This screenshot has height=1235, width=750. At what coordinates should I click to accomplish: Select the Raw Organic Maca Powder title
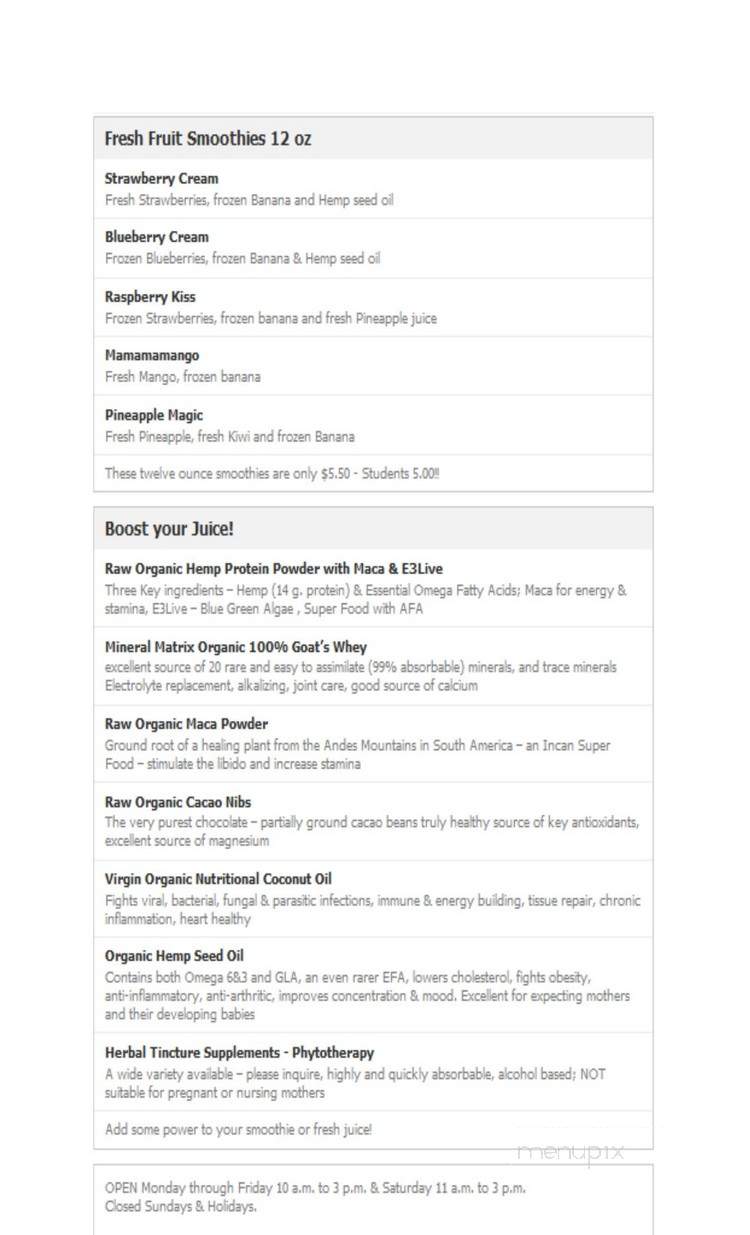point(186,724)
